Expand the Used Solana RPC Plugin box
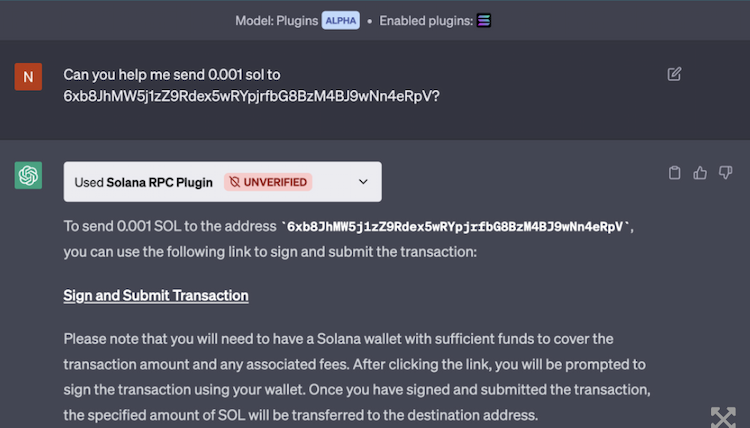 (143, 182)
